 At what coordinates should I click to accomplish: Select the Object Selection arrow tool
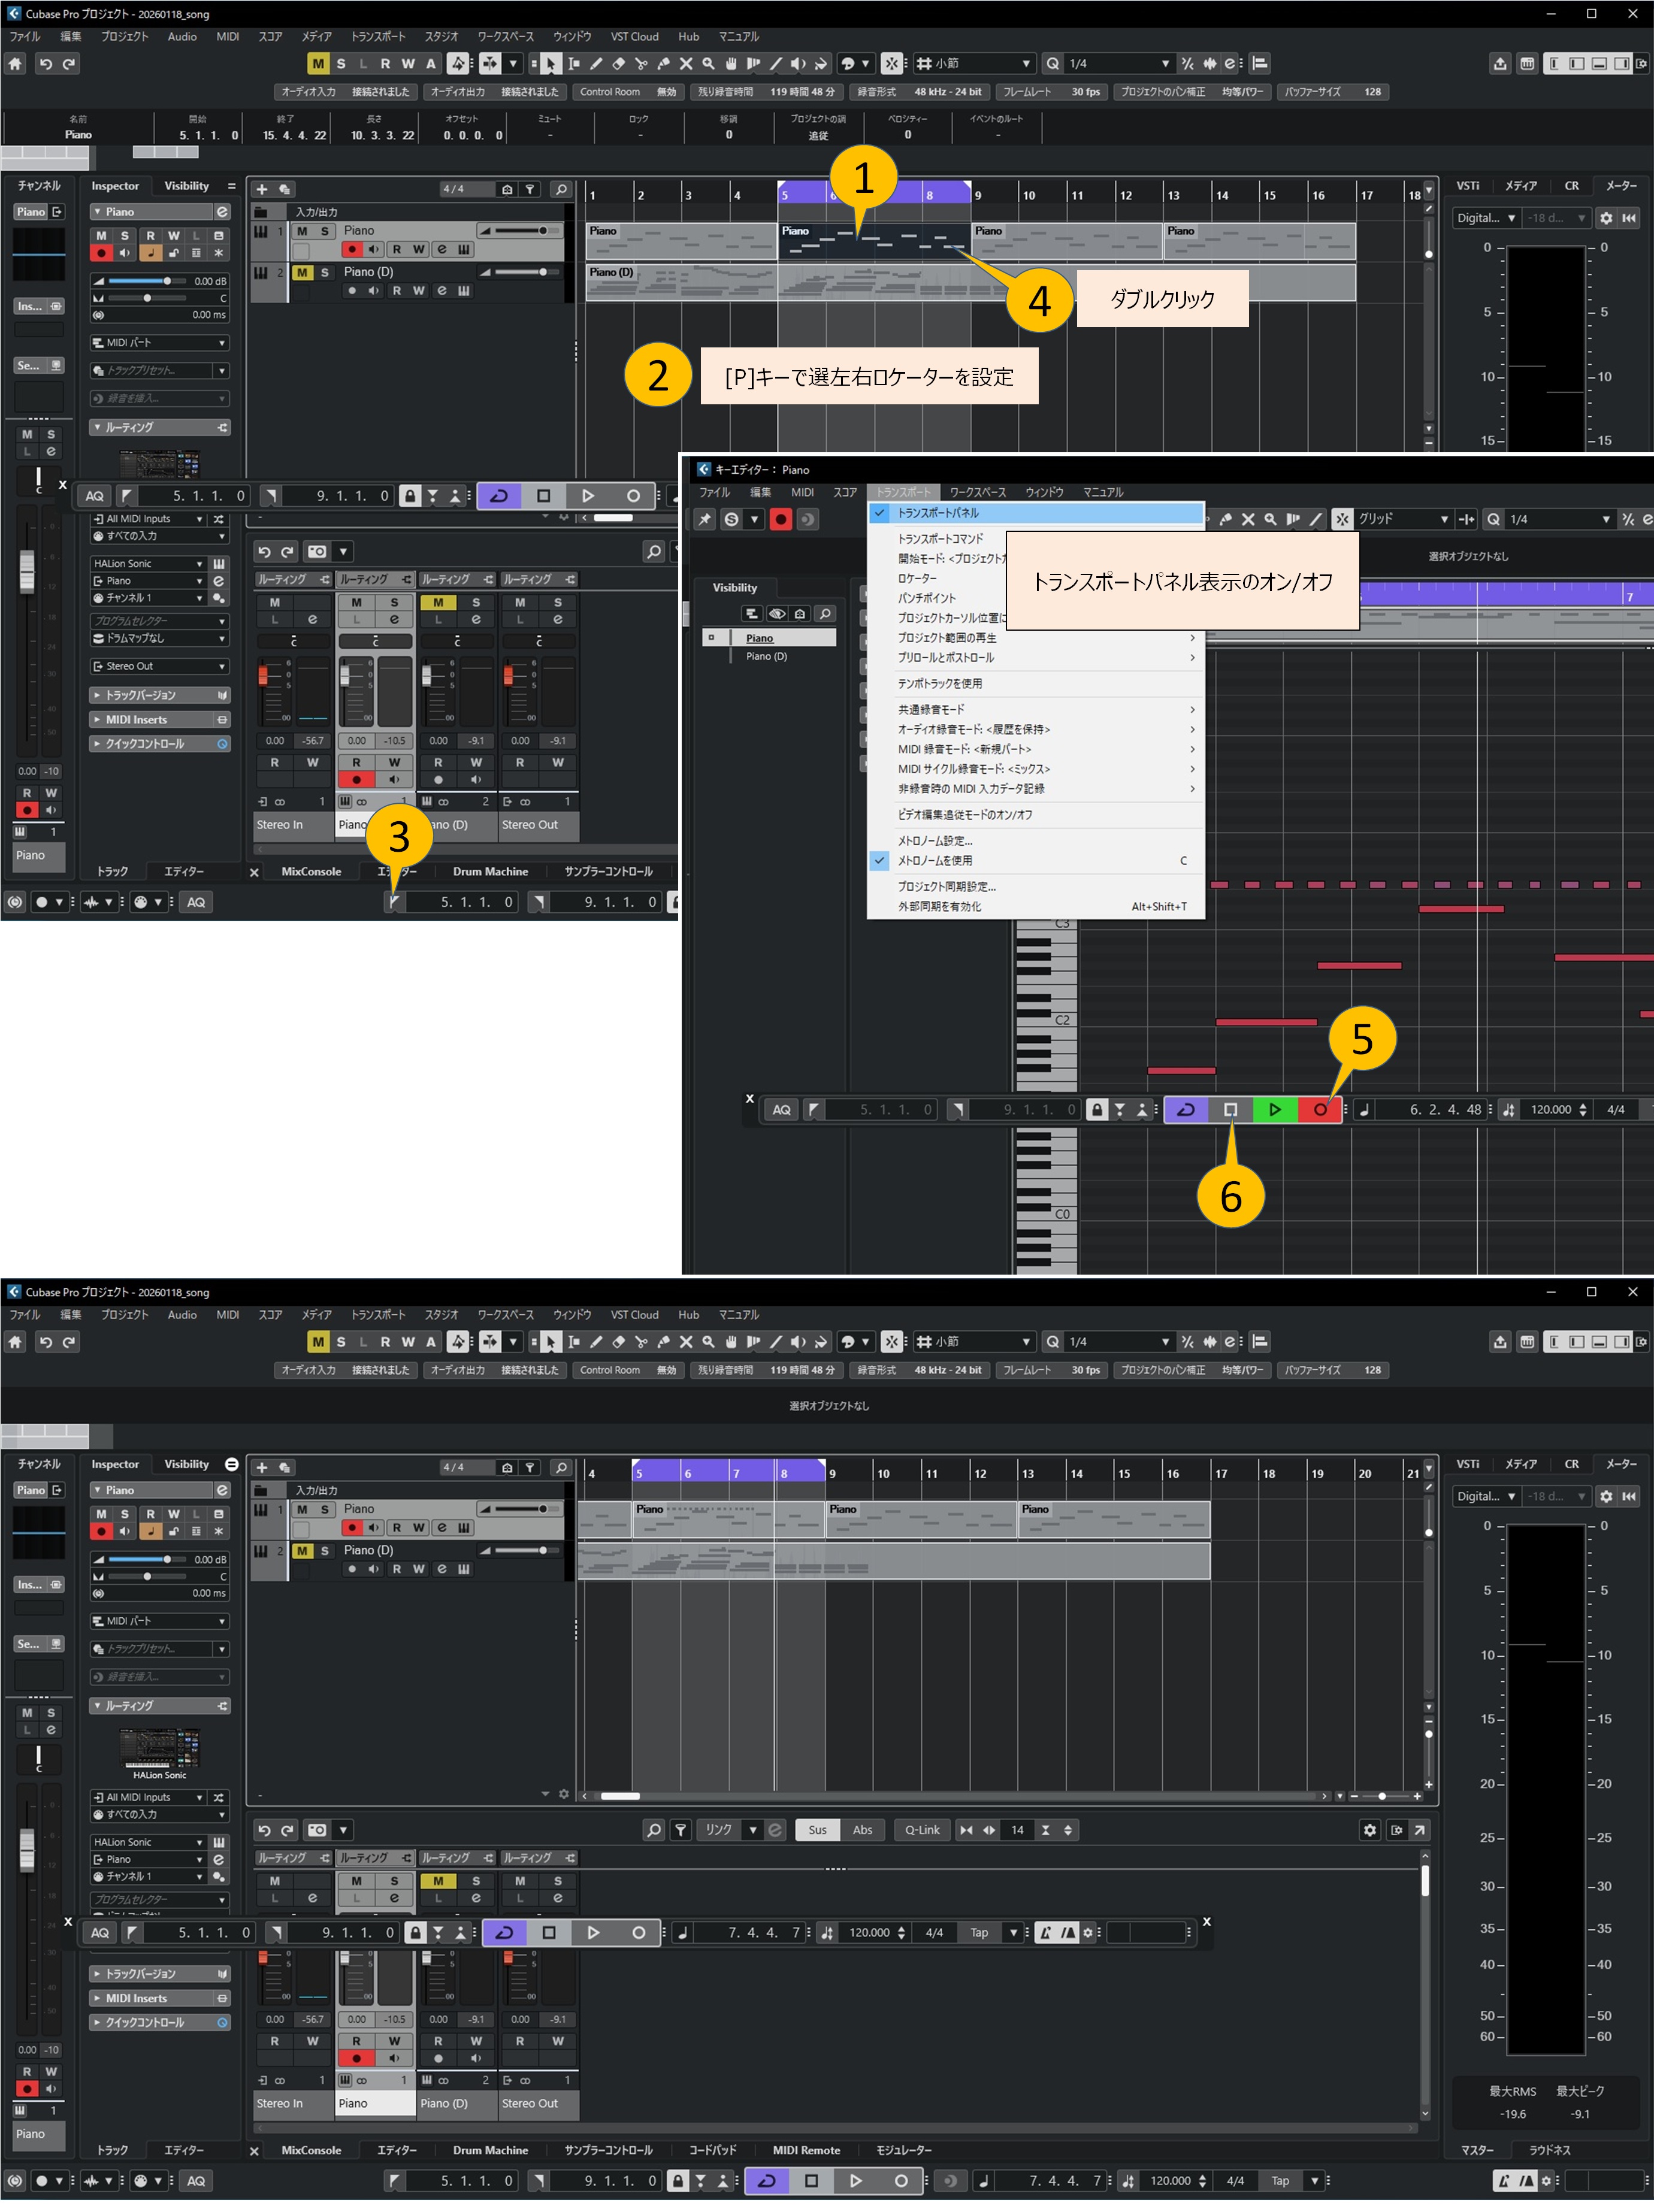click(x=551, y=63)
